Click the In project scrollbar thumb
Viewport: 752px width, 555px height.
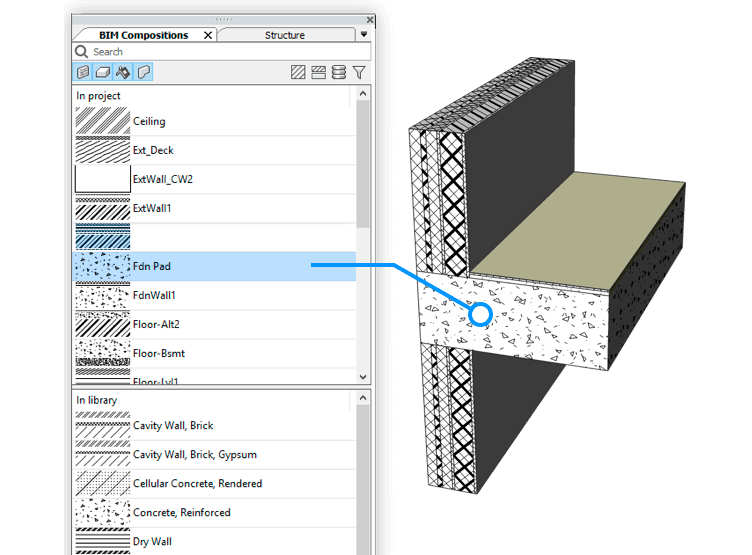363,164
